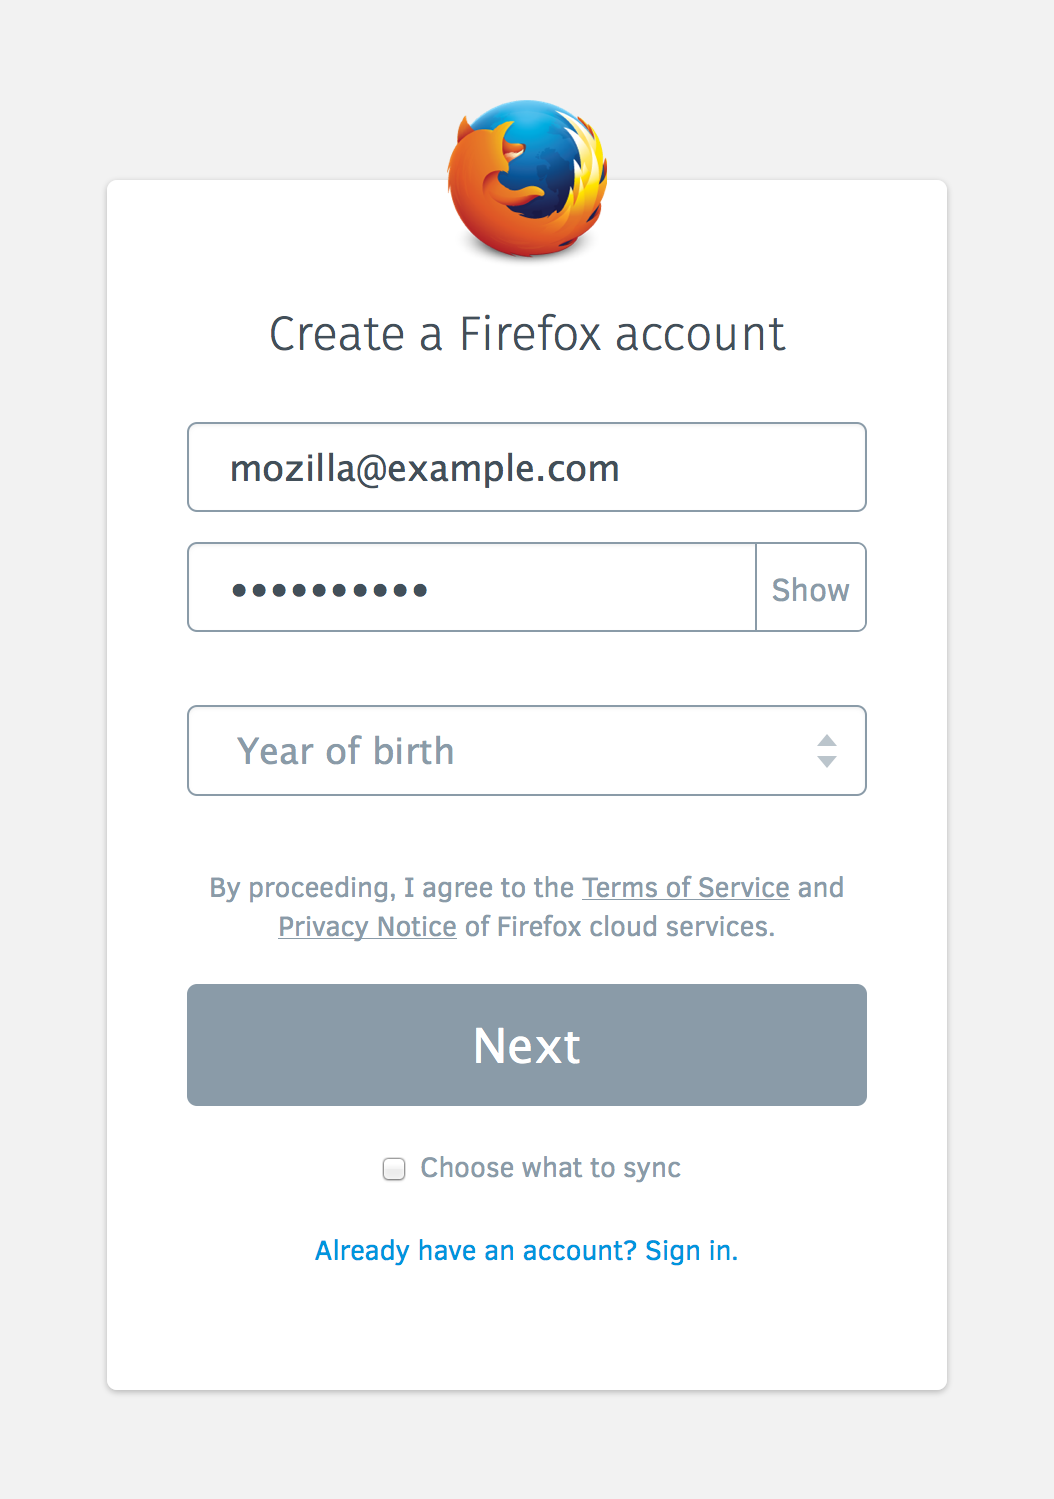
Task: Click the word "Sign in." at bottom
Action: pyautogui.click(x=691, y=1251)
